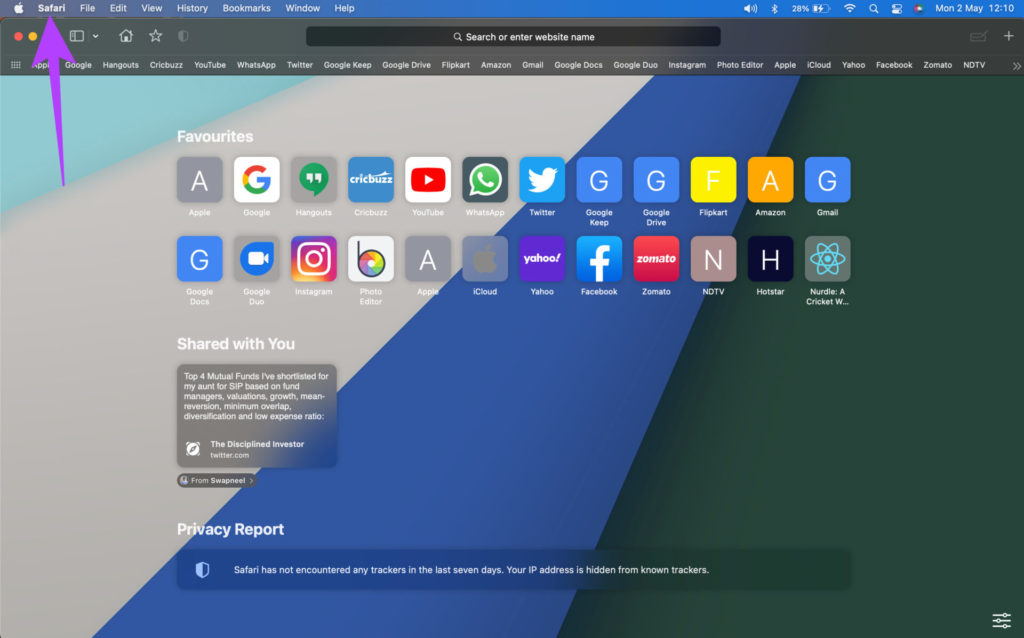Click the grid icon in Favourites bar
The height and width of the screenshot is (638, 1024).
click(x=16, y=65)
